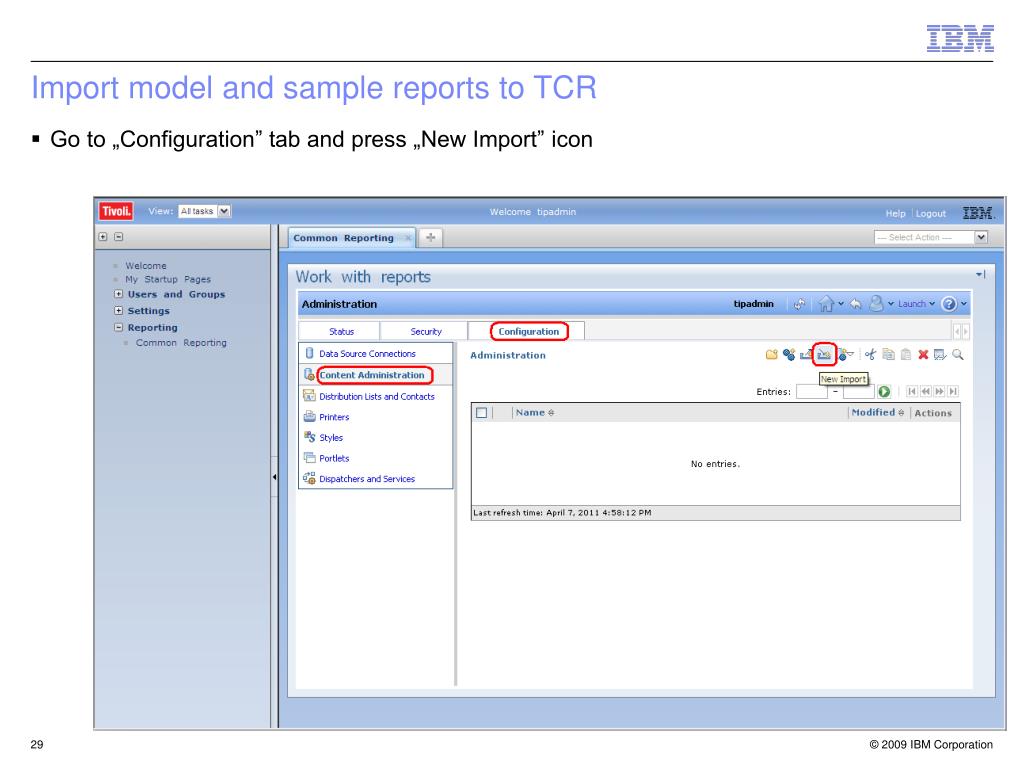
Task: Open the user profile dropdown arrow
Action: (x=891, y=304)
